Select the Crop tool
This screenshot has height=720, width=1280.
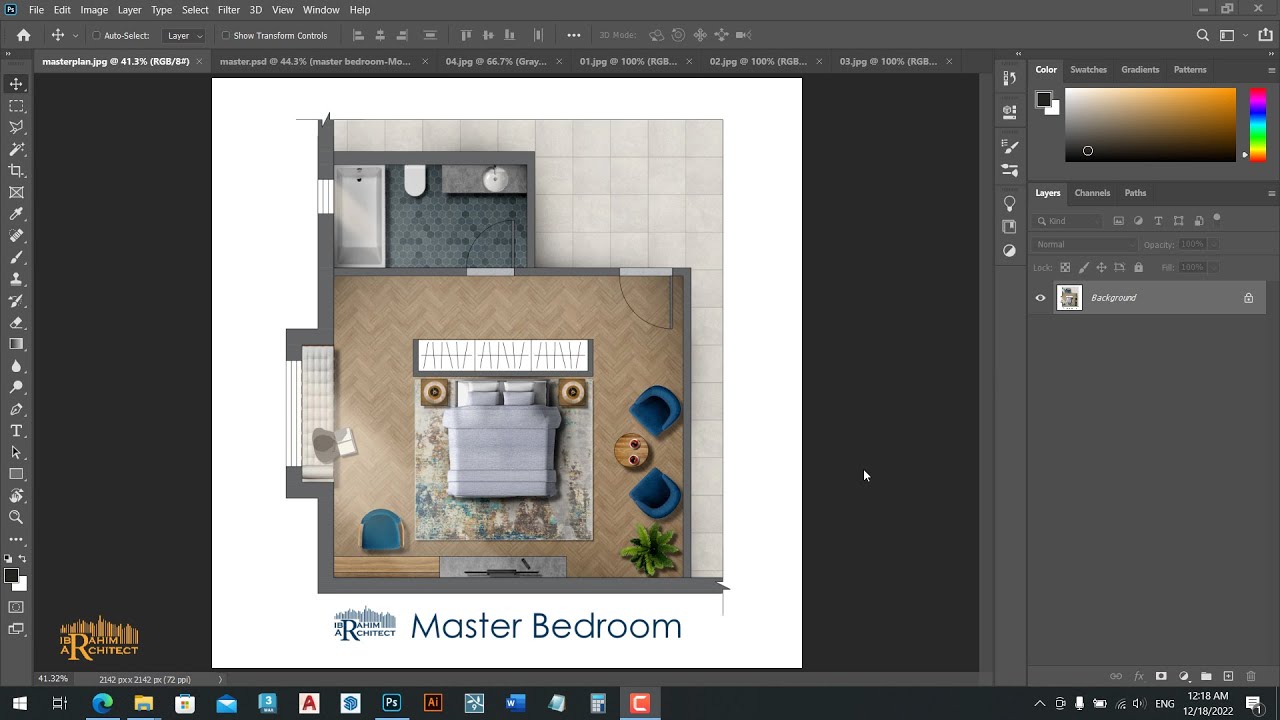pyautogui.click(x=16, y=171)
